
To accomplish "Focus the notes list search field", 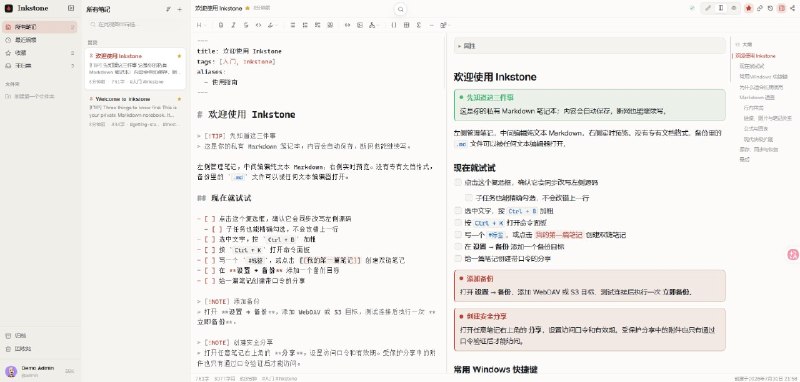I will 135,24.
